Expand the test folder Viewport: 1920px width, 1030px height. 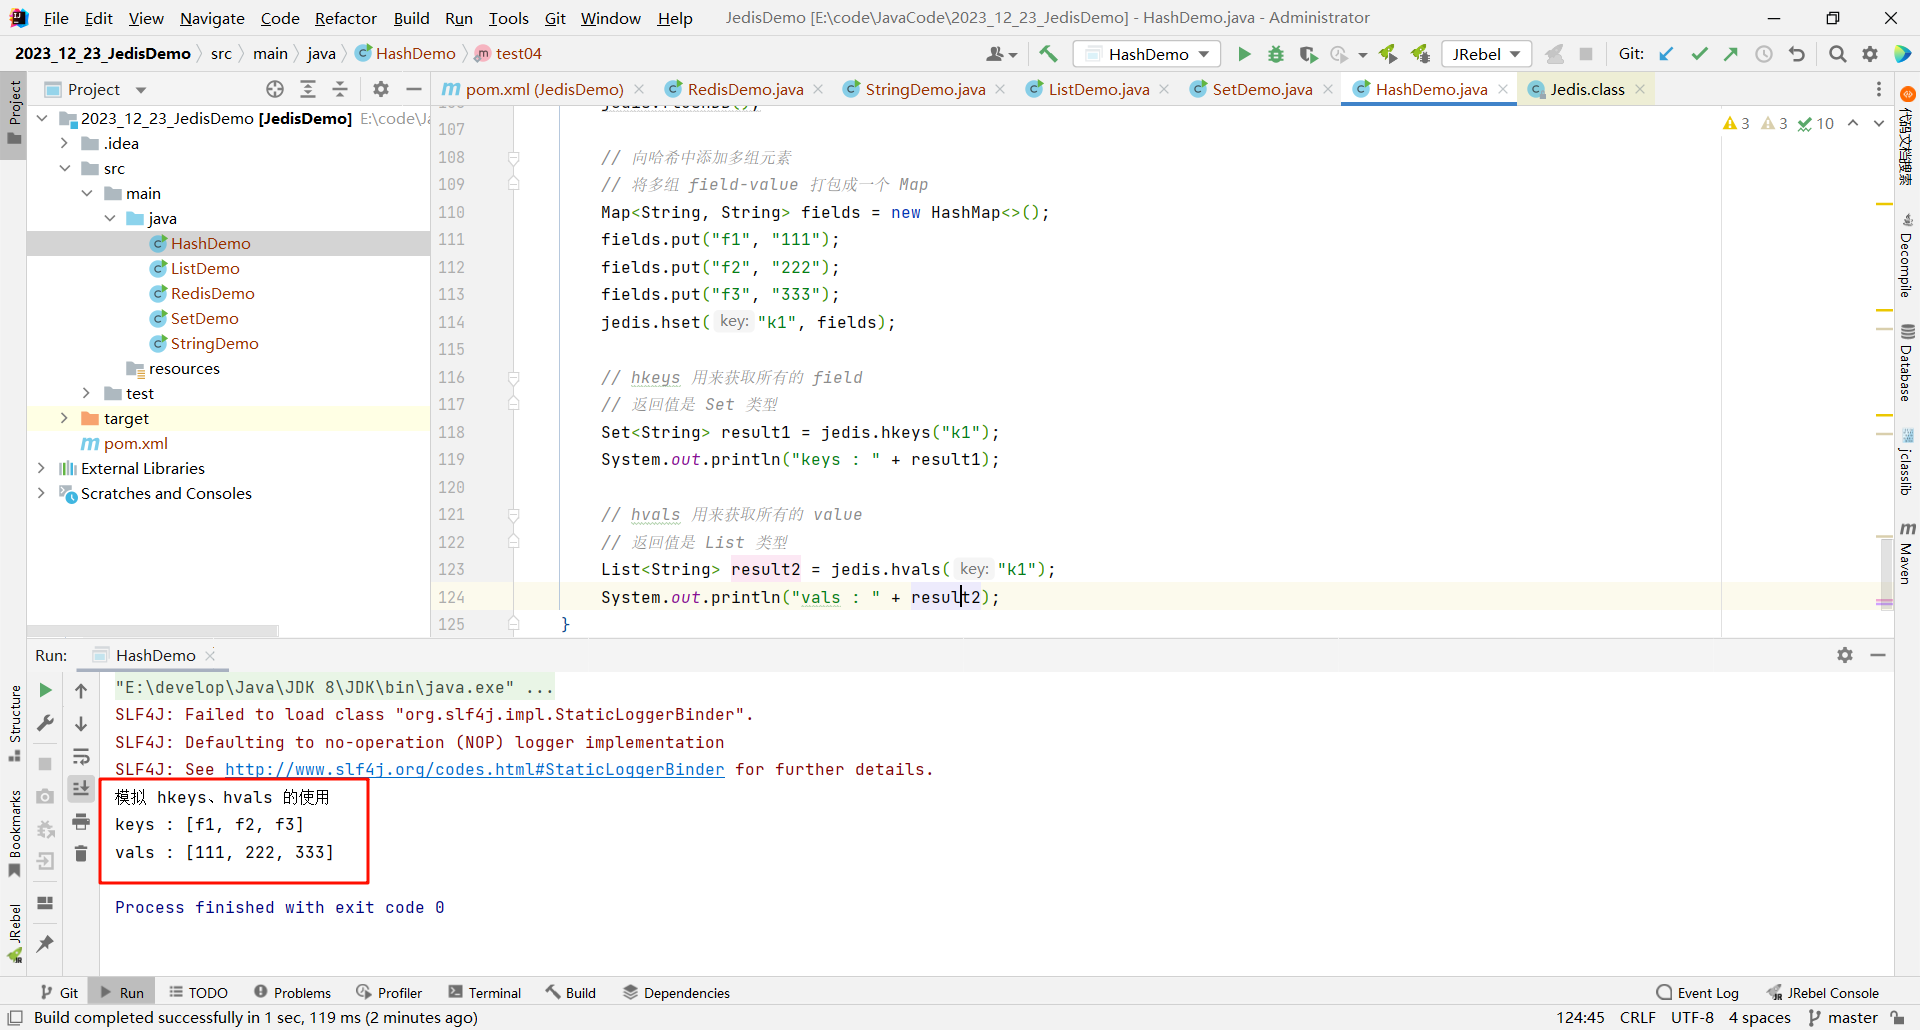(x=87, y=393)
